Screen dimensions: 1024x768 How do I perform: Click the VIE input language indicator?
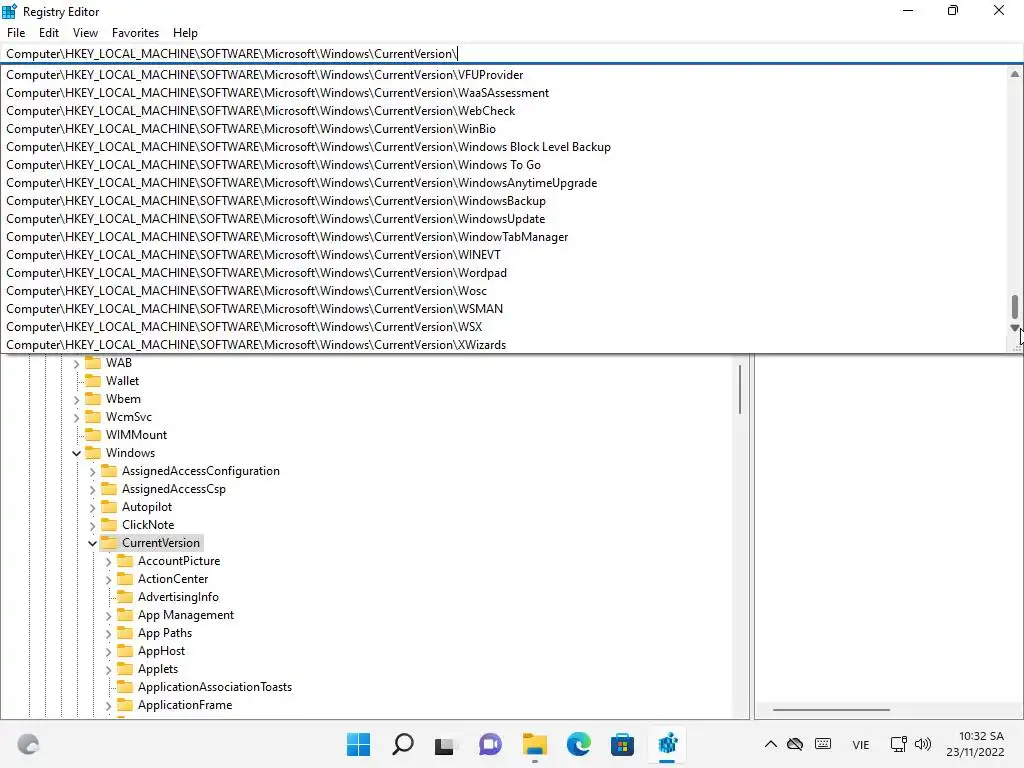(x=861, y=744)
